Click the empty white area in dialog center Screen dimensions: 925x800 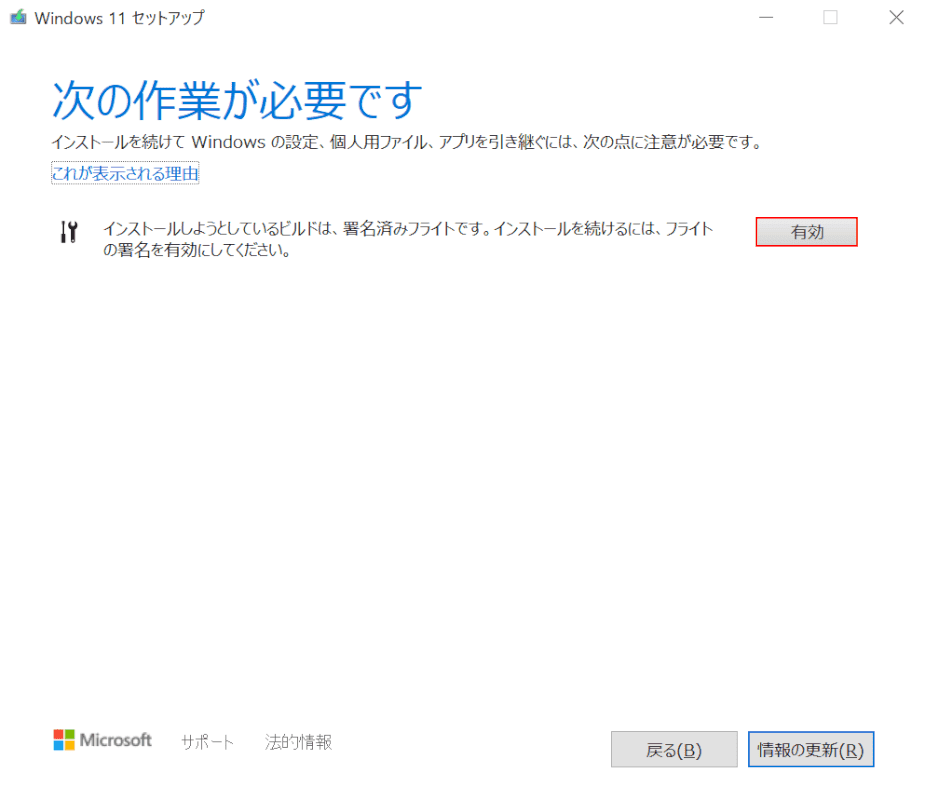(x=460, y=480)
